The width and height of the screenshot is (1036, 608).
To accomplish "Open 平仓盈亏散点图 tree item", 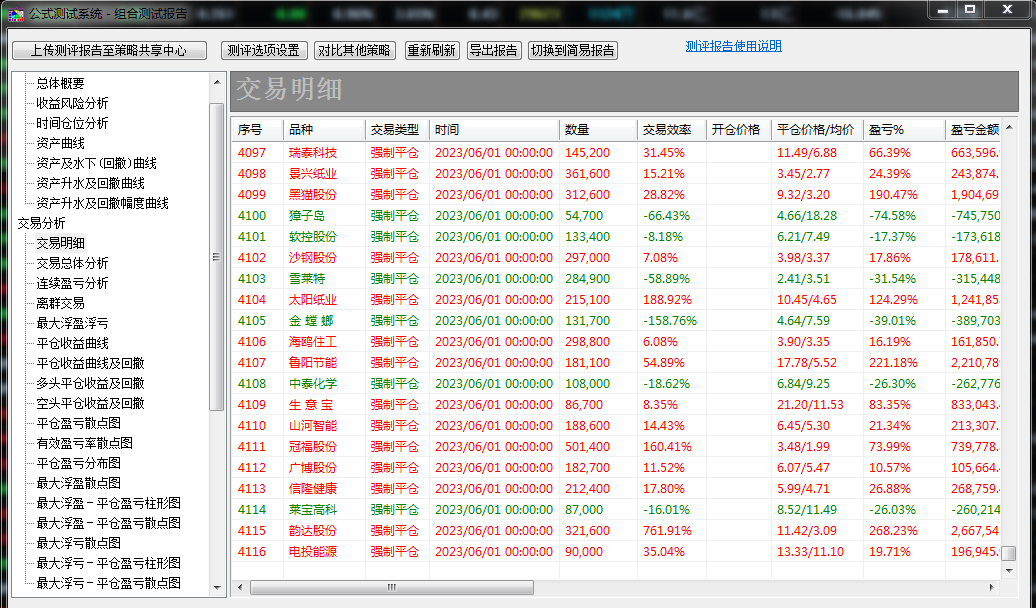I will point(79,423).
